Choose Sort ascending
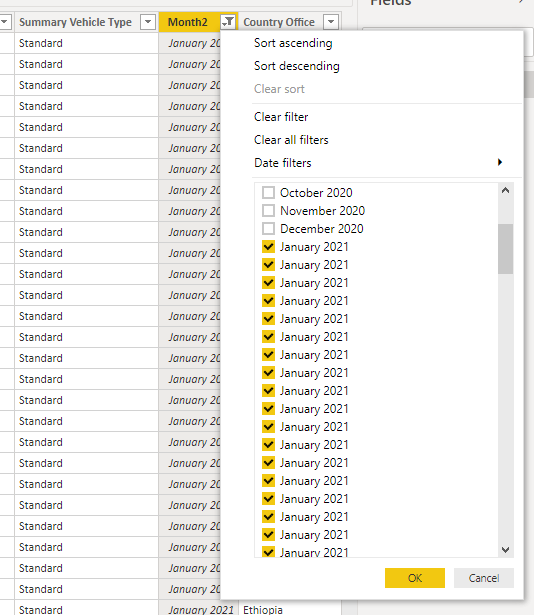The height and width of the screenshot is (615, 534). pyautogui.click(x=293, y=43)
